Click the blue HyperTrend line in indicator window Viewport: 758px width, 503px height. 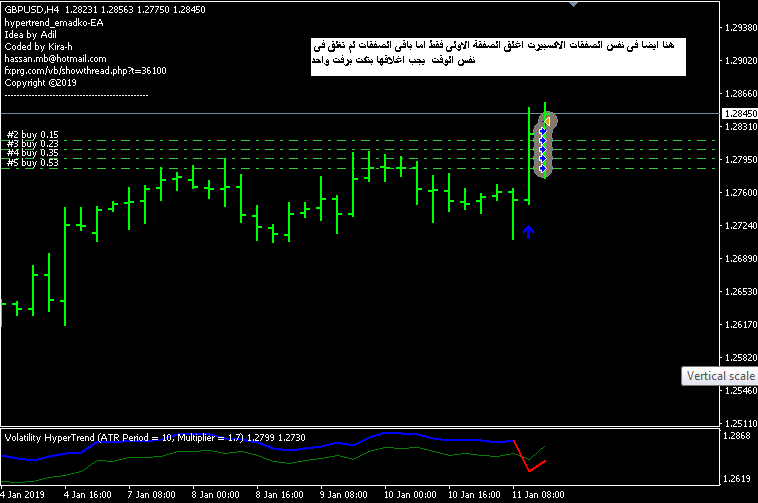400,434
